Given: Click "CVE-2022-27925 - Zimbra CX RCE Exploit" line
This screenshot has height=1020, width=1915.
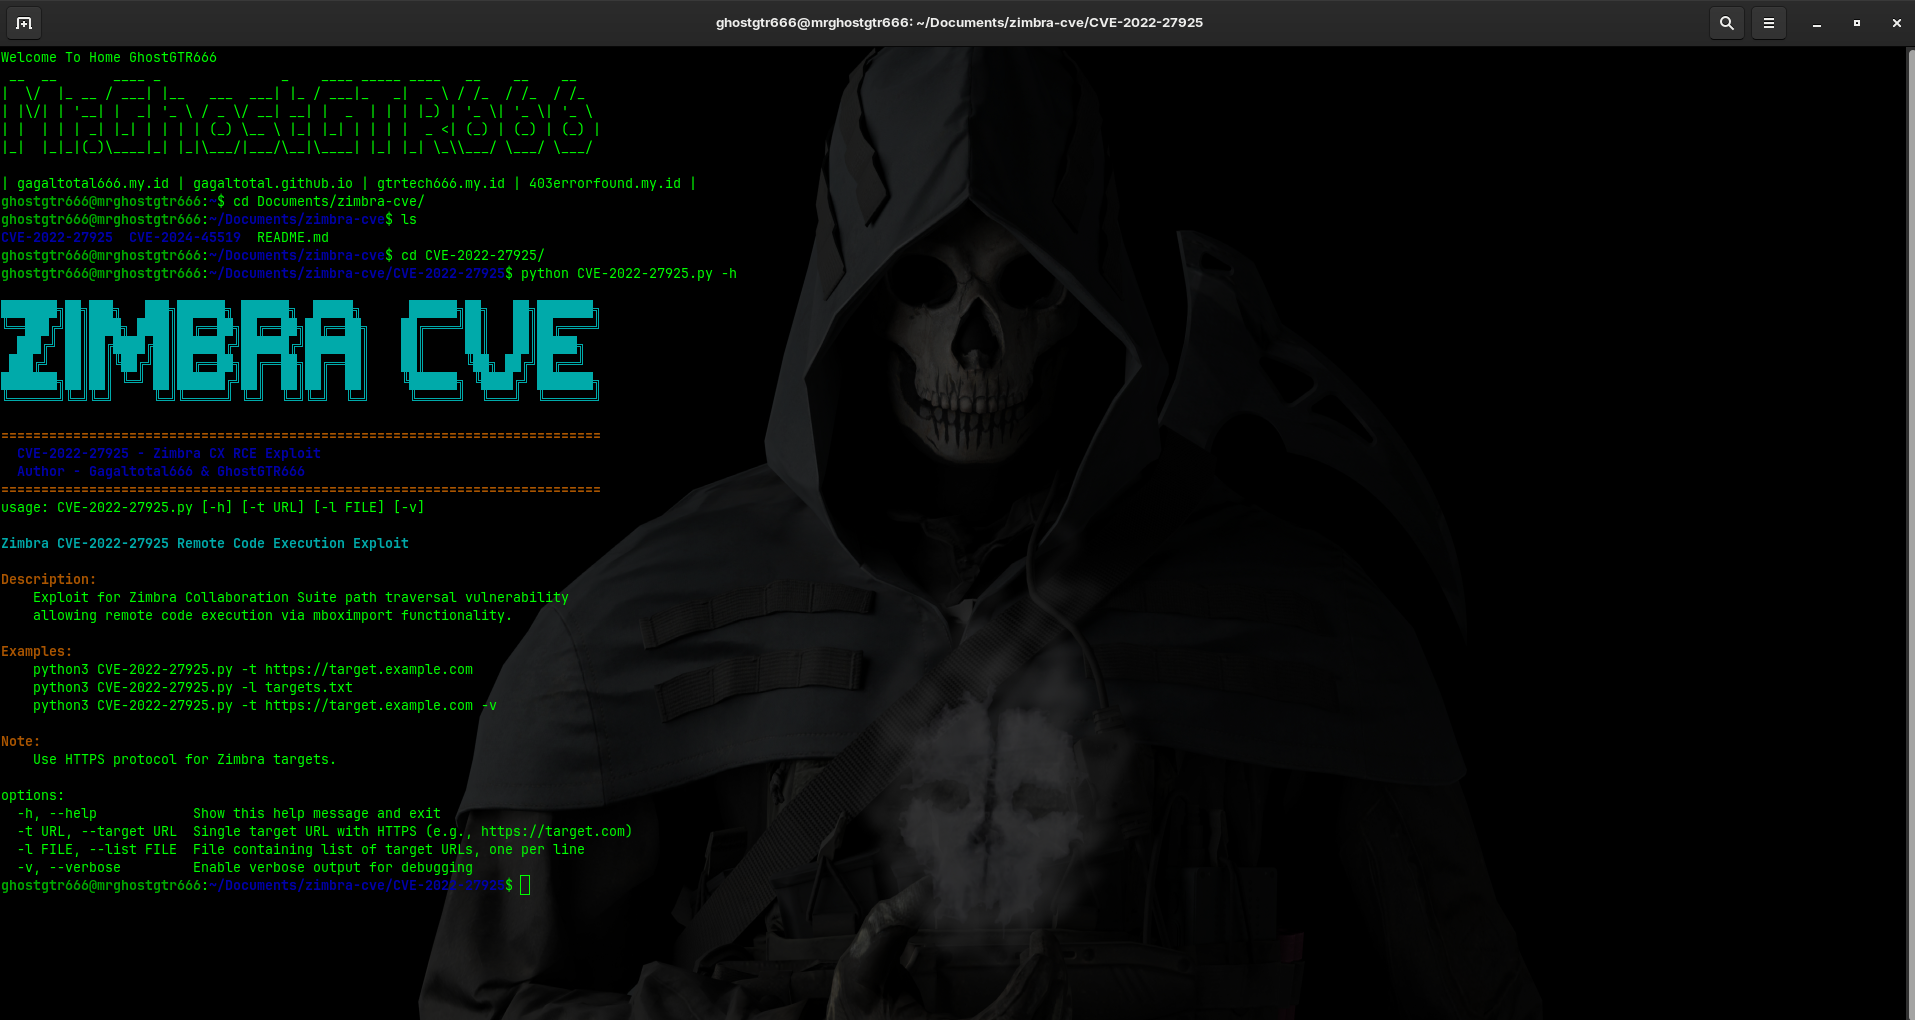Looking at the screenshot, I should (x=169, y=453).
